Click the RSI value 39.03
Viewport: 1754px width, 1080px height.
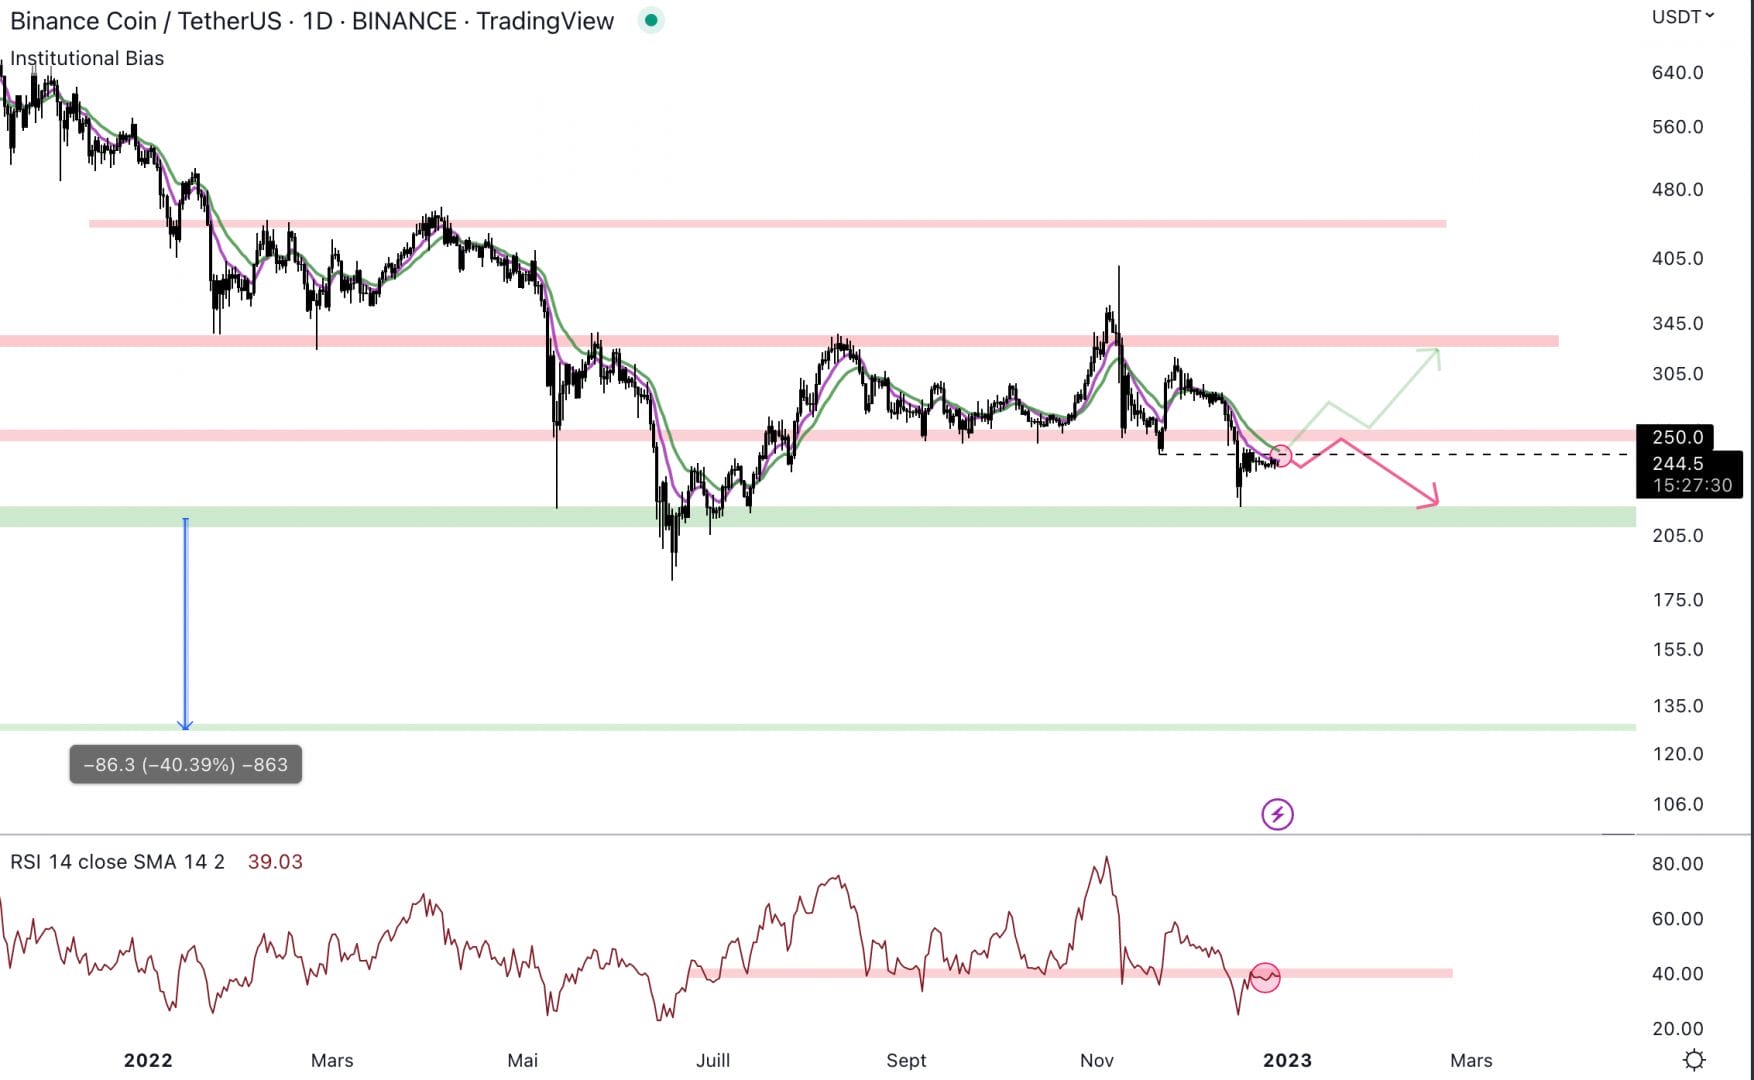coord(275,862)
